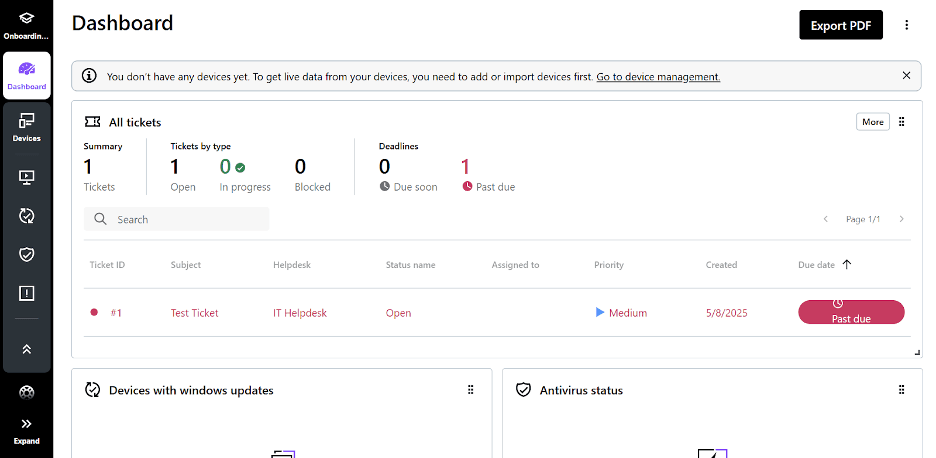Click the Open status cell
This screenshot has height=458, width=936.
tap(398, 313)
